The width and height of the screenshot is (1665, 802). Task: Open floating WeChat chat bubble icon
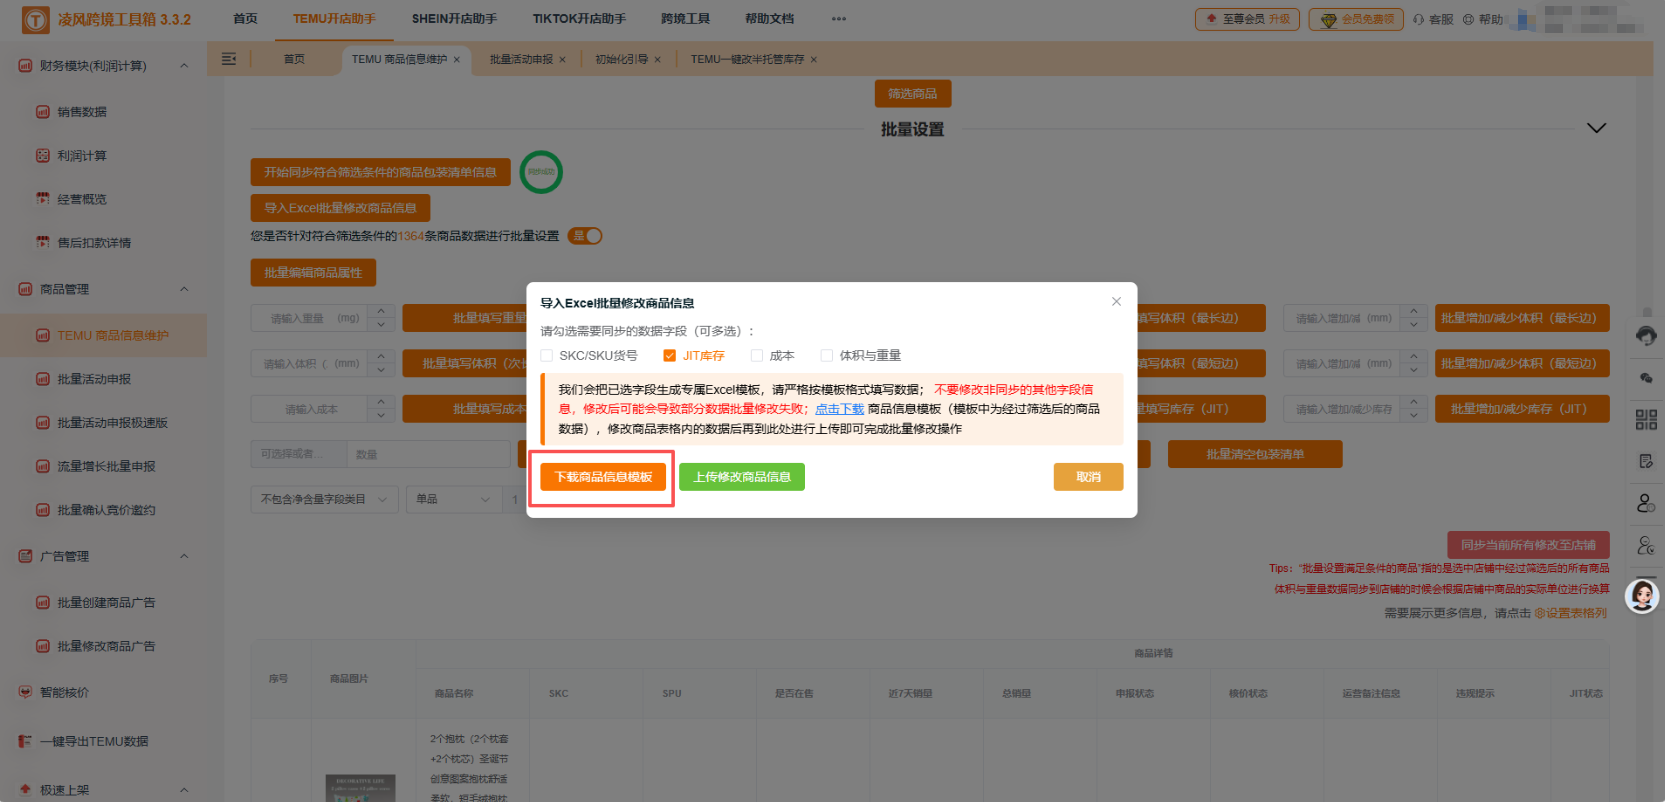point(1646,378)
